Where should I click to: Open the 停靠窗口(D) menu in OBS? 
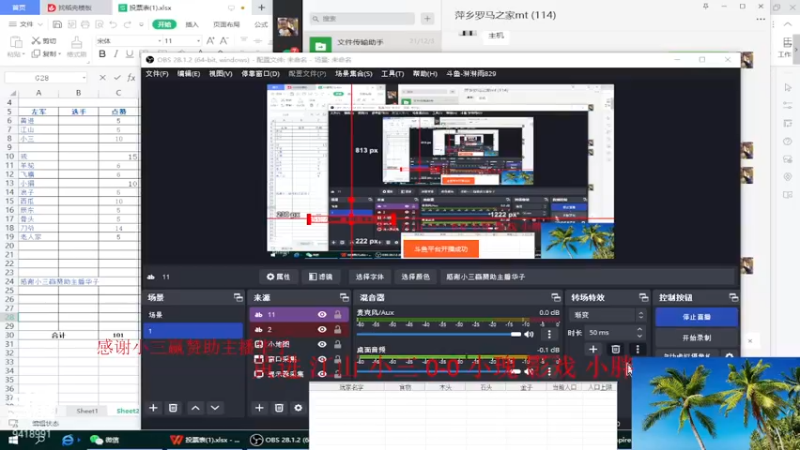[x=260, y=74]
